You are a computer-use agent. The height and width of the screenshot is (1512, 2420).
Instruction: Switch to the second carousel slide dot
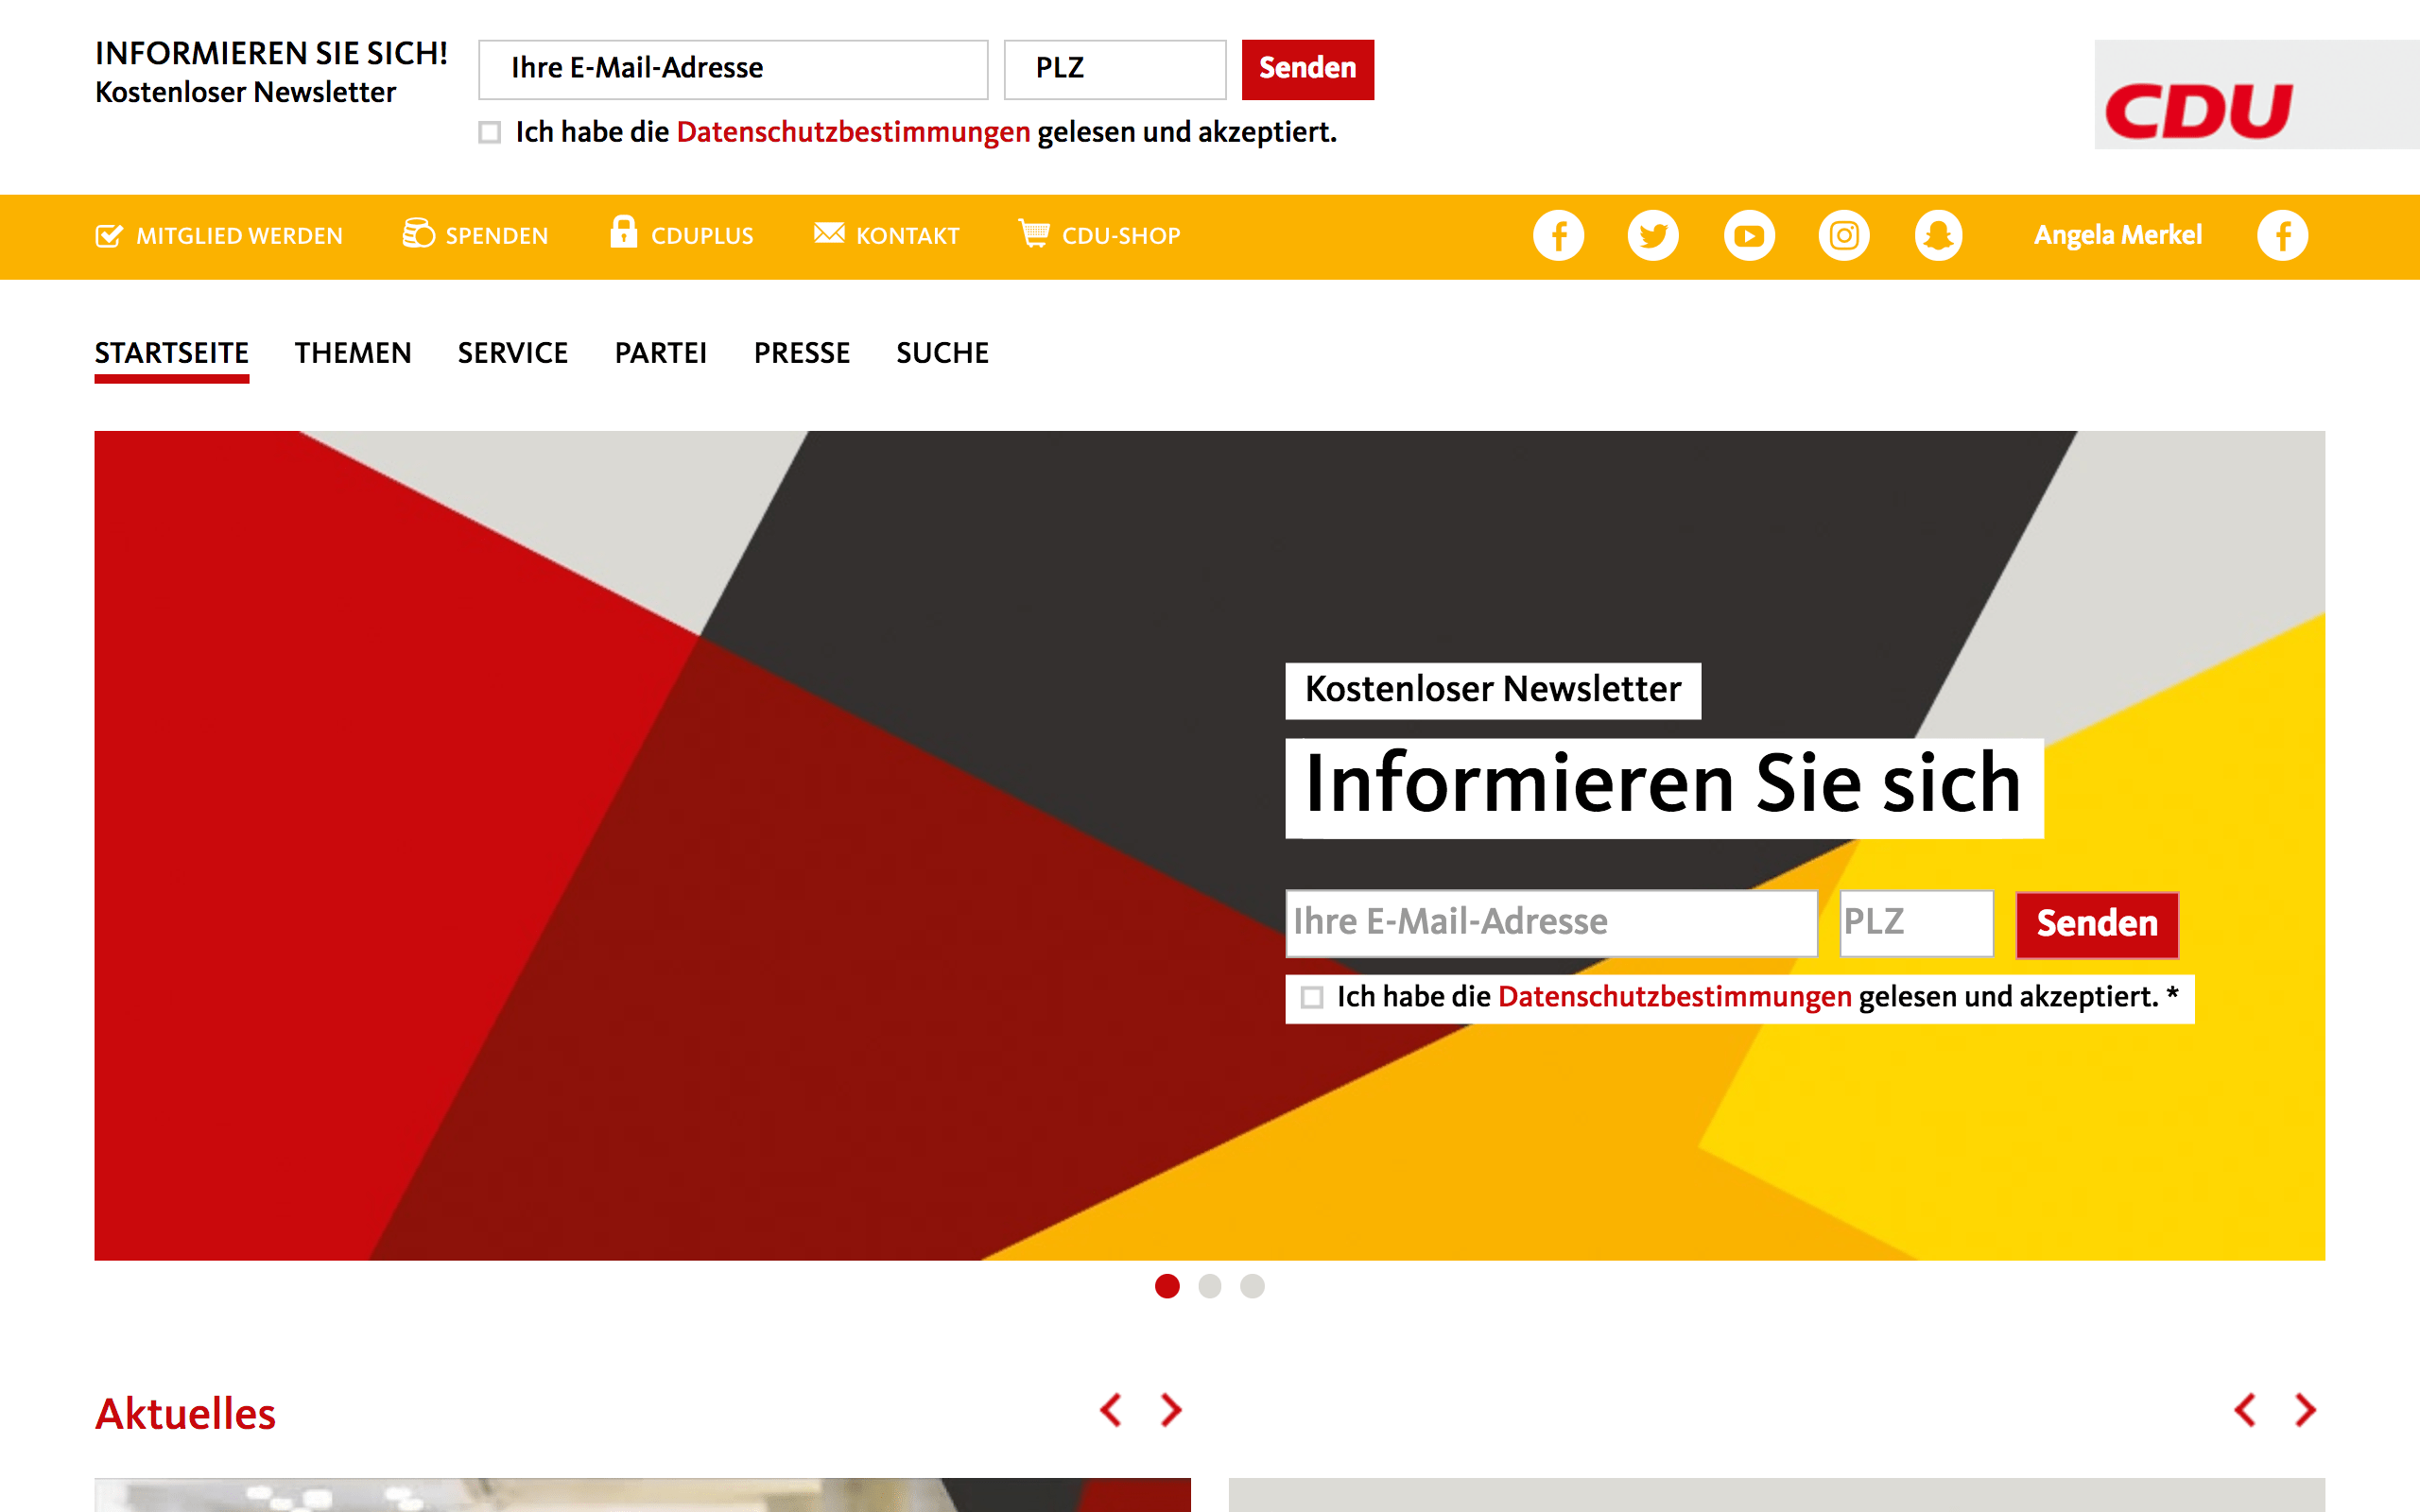click(x=1210, y=1286)
